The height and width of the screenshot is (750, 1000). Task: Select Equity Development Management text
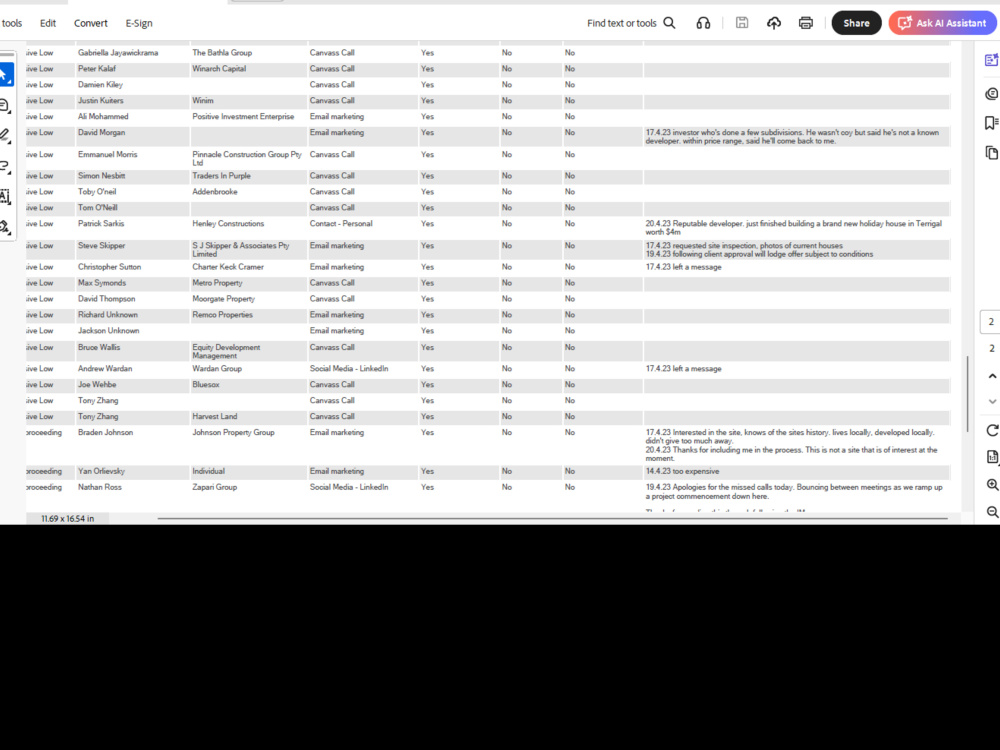(x=226, y=351)
